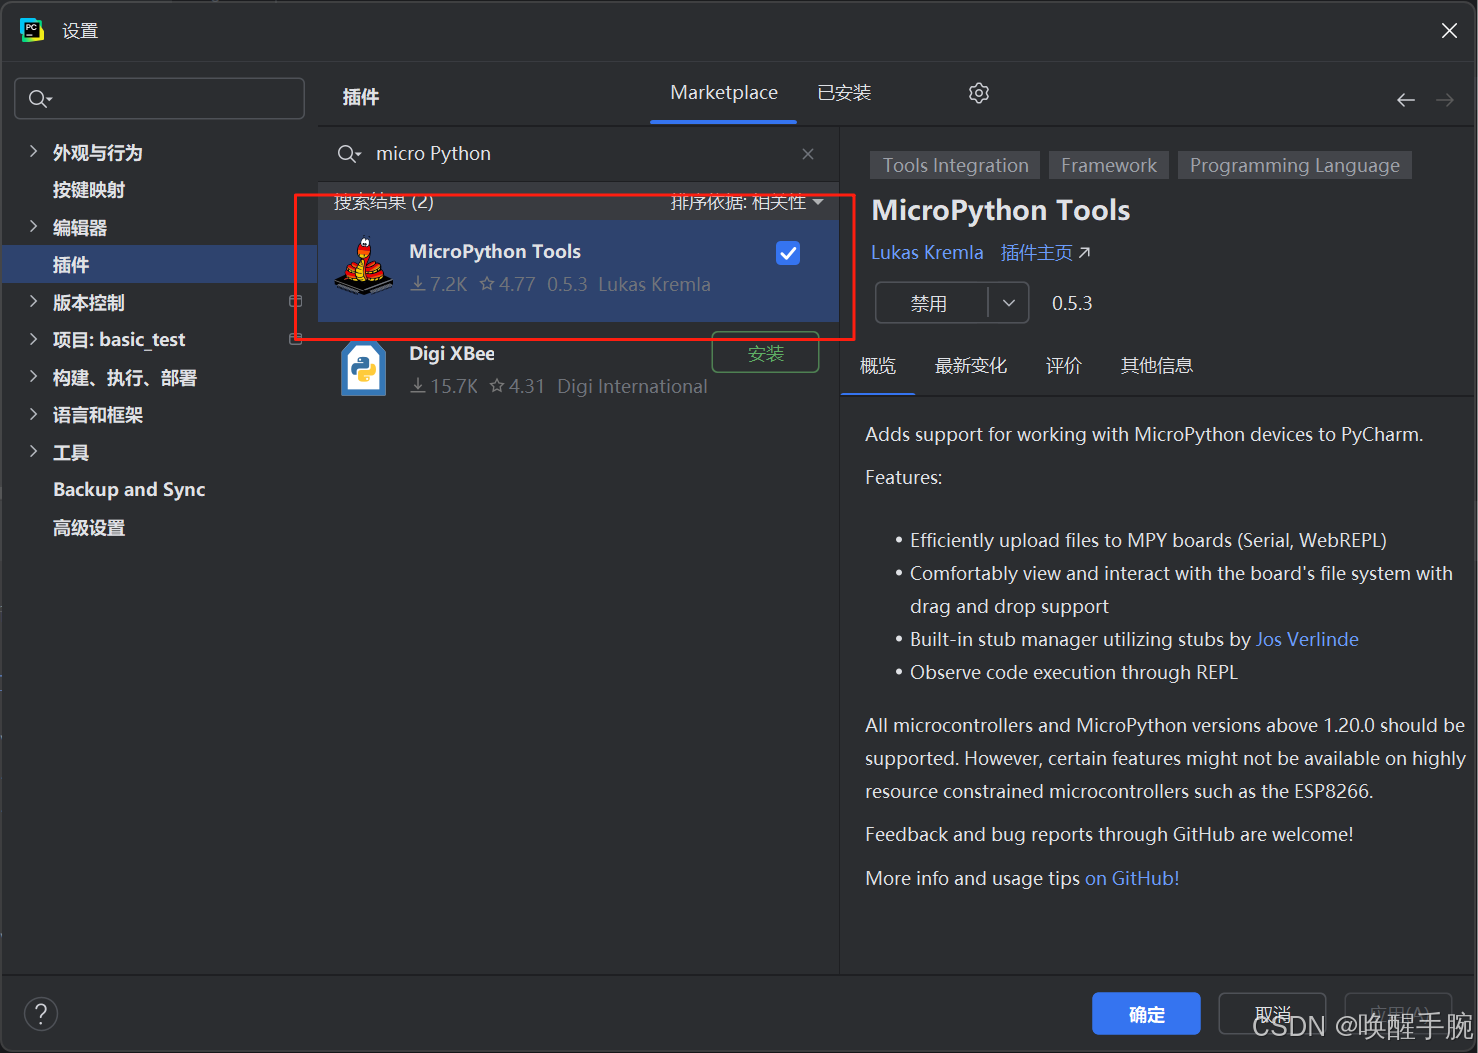Viewport: 1478px width, 1053px height.
Task: Open the on GitHub! link
Action: 1132,878
